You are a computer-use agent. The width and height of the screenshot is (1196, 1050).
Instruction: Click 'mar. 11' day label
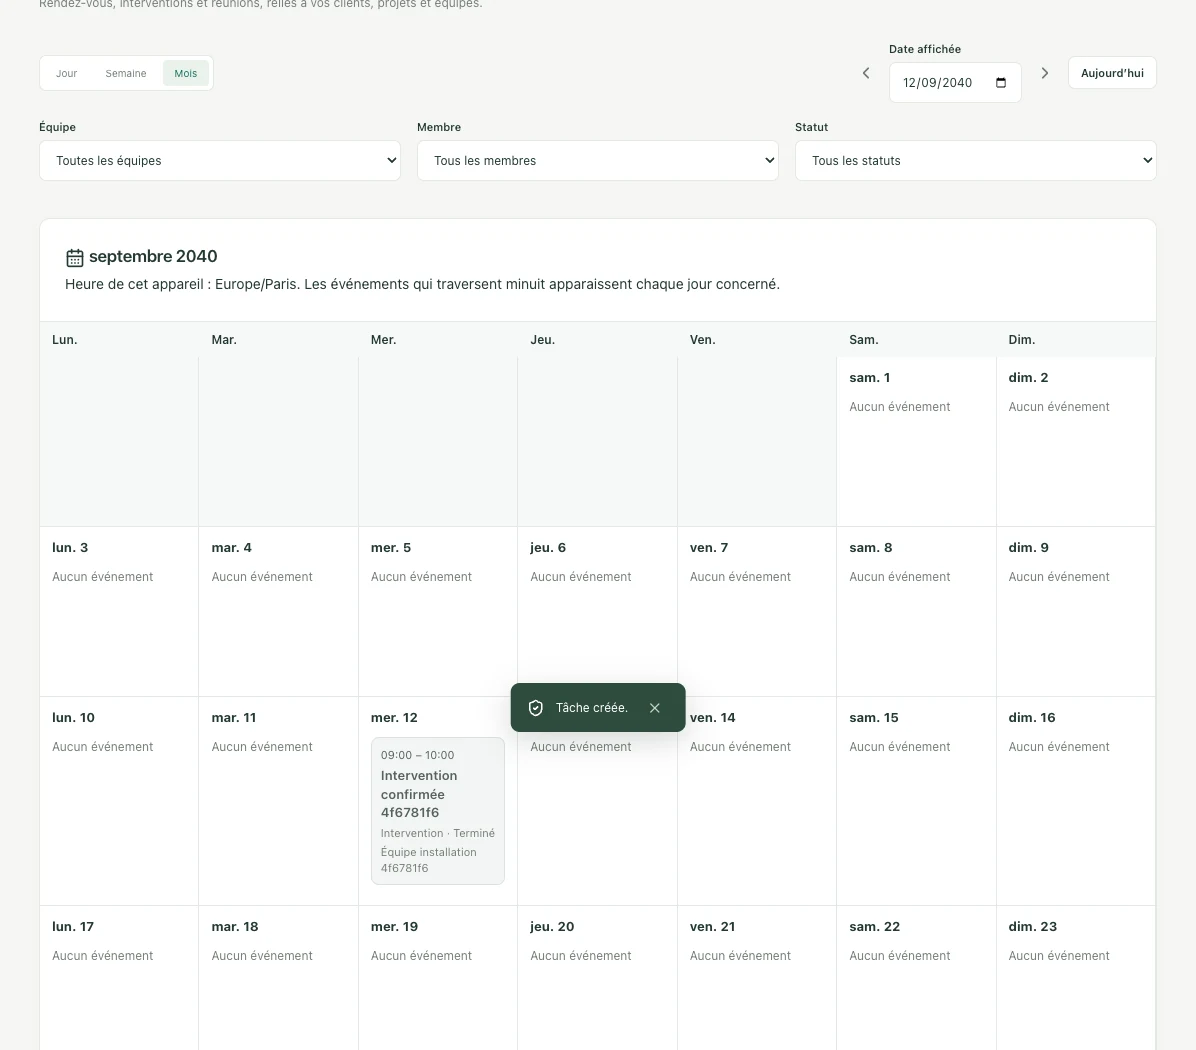point(233,718)
